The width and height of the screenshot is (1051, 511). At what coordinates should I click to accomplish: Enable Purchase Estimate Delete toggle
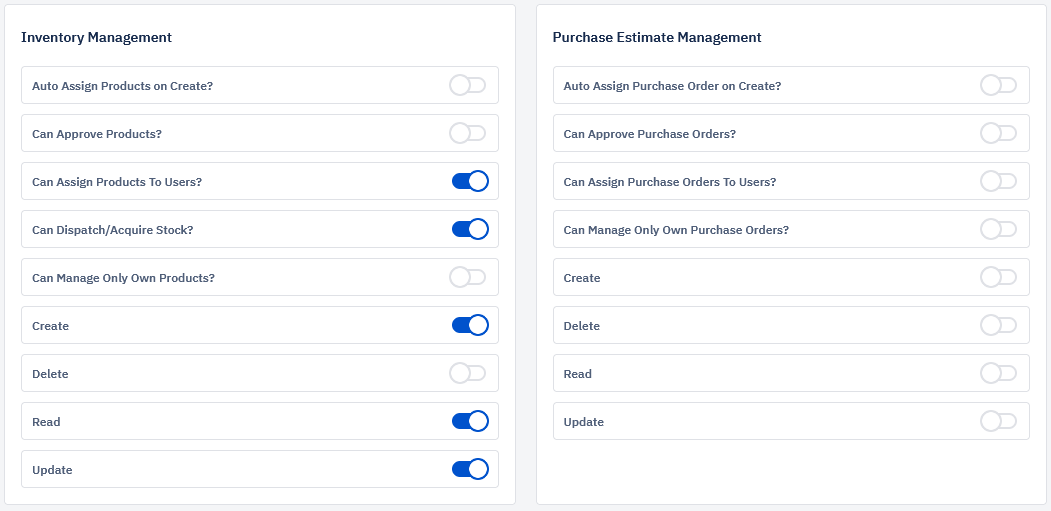(999, 325)
